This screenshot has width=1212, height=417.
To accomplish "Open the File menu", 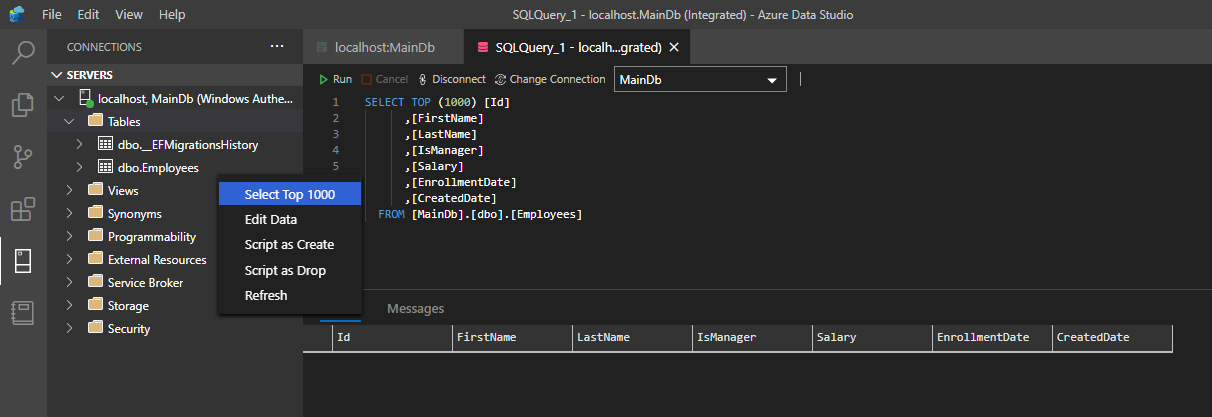I will (x=52, y=15).
